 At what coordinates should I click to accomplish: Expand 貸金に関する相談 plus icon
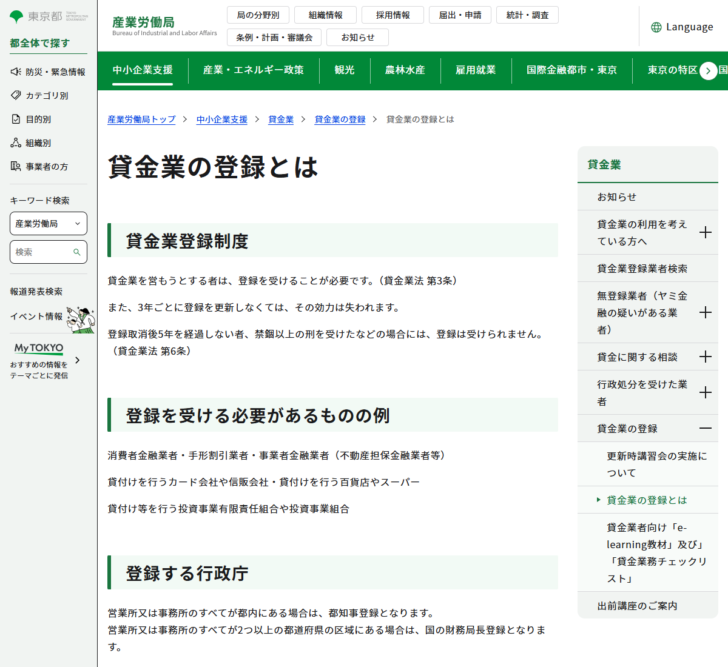click(705, 356)
